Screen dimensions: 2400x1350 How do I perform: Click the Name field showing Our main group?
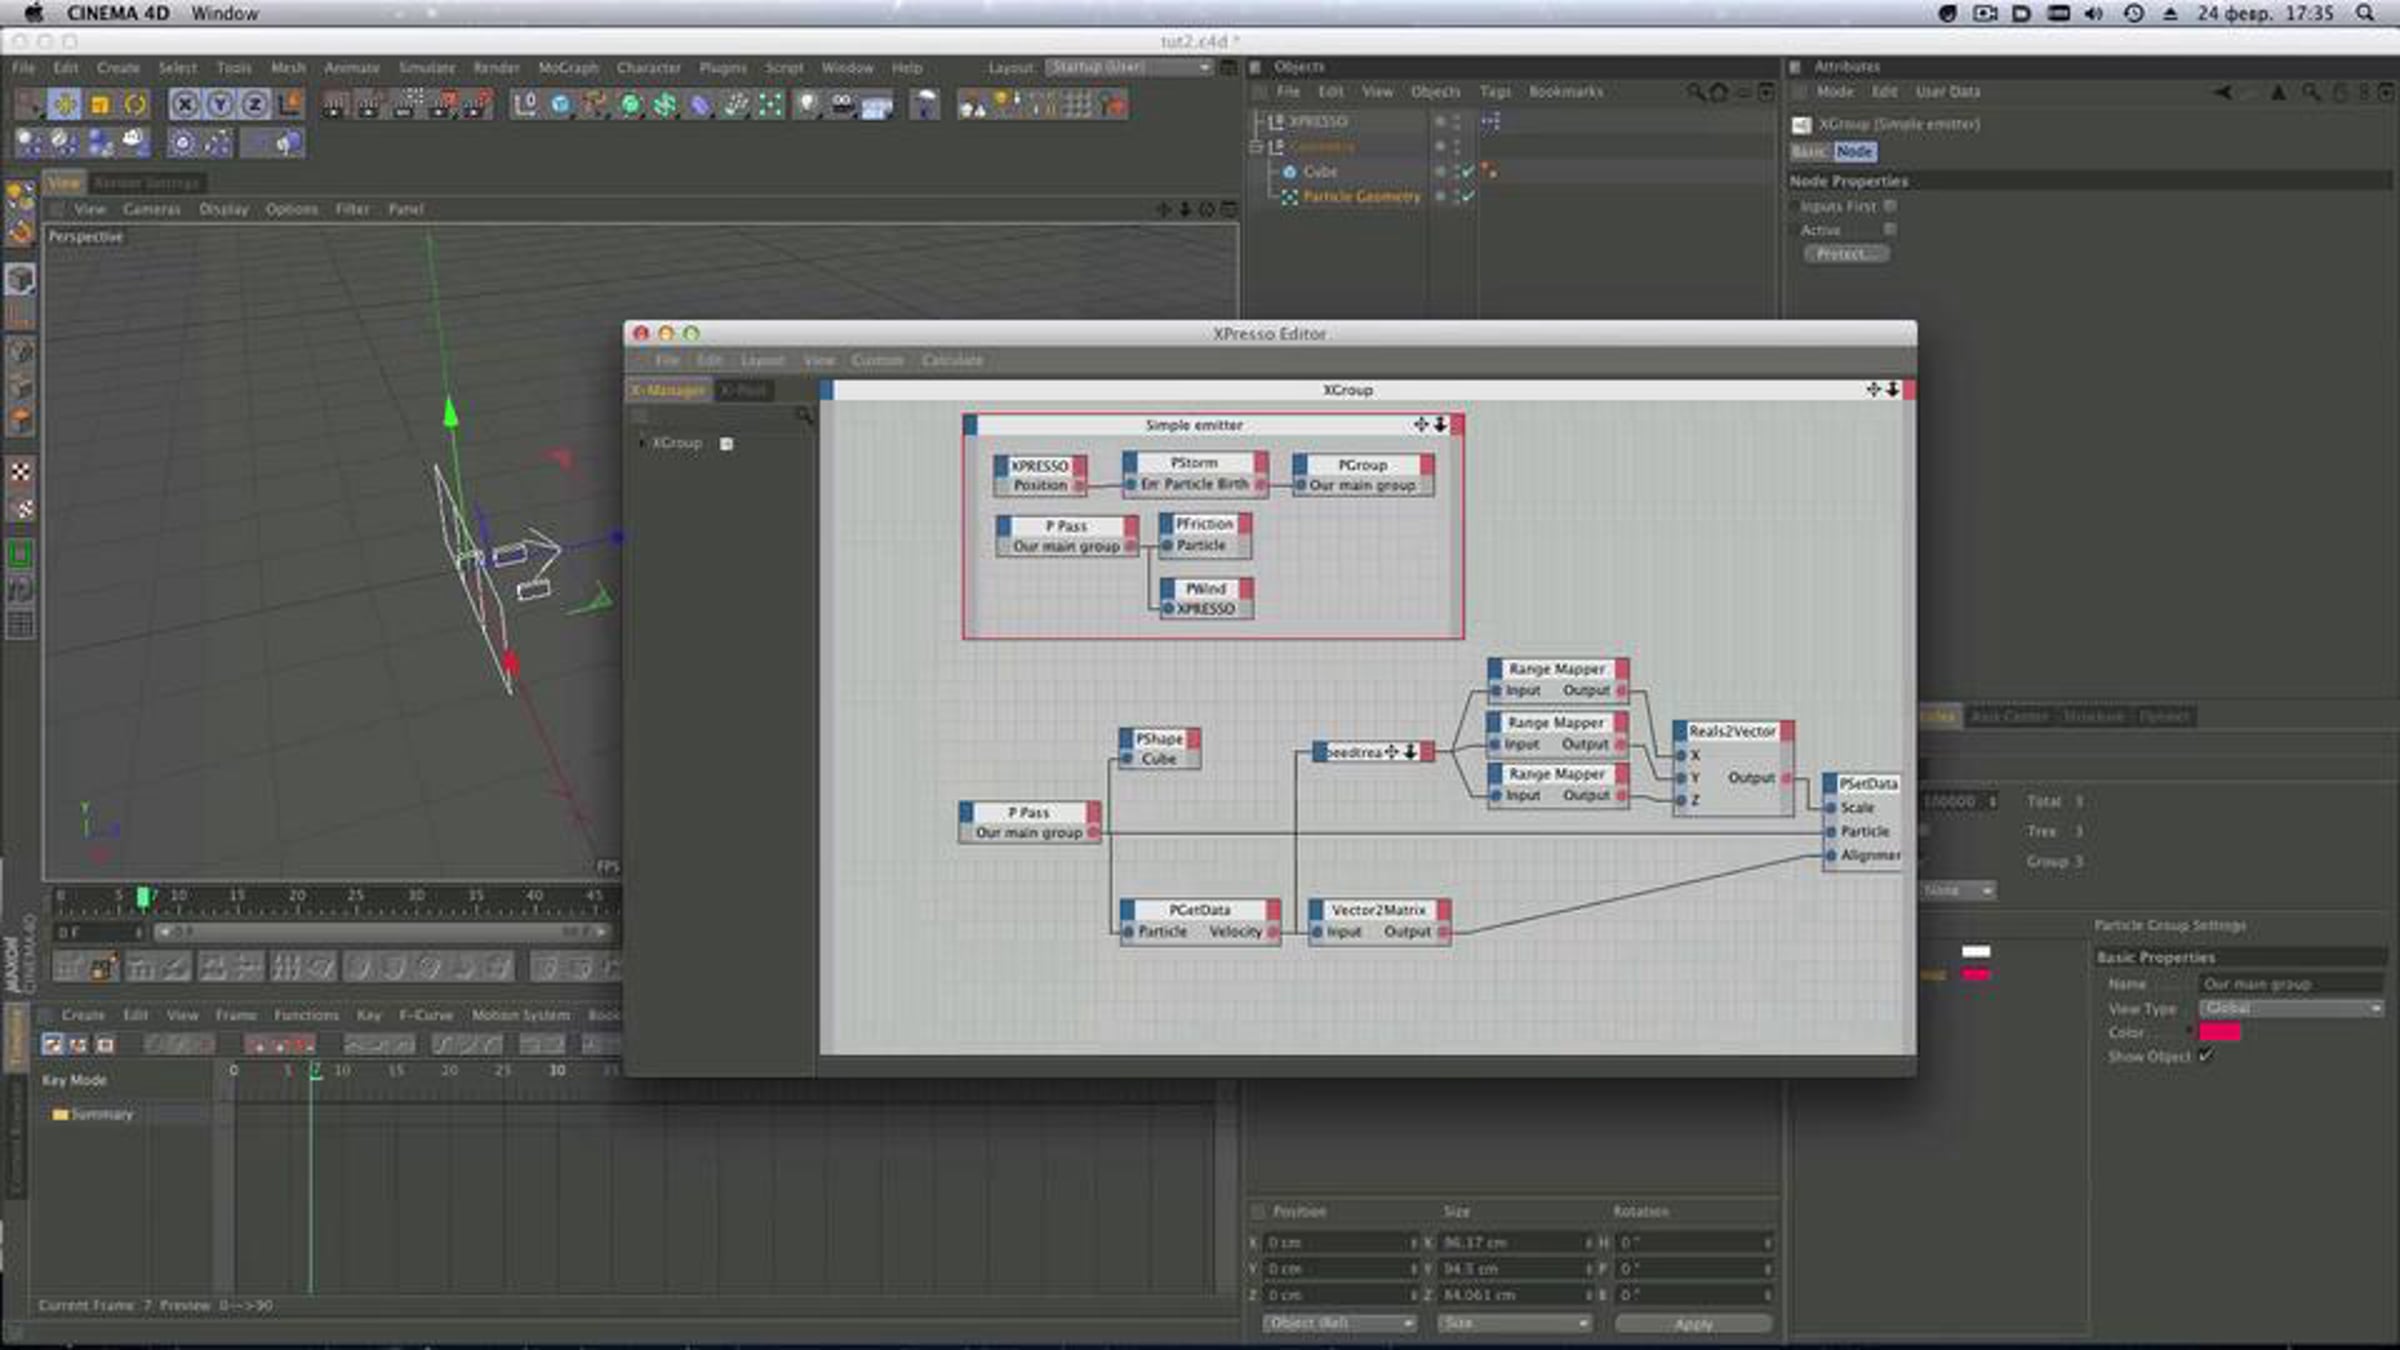pyautogui.click(x=2292, y=984)
